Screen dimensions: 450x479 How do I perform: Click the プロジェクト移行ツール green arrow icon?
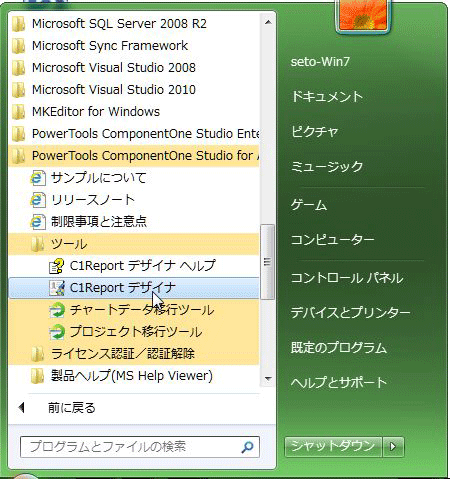click(57, 332)
